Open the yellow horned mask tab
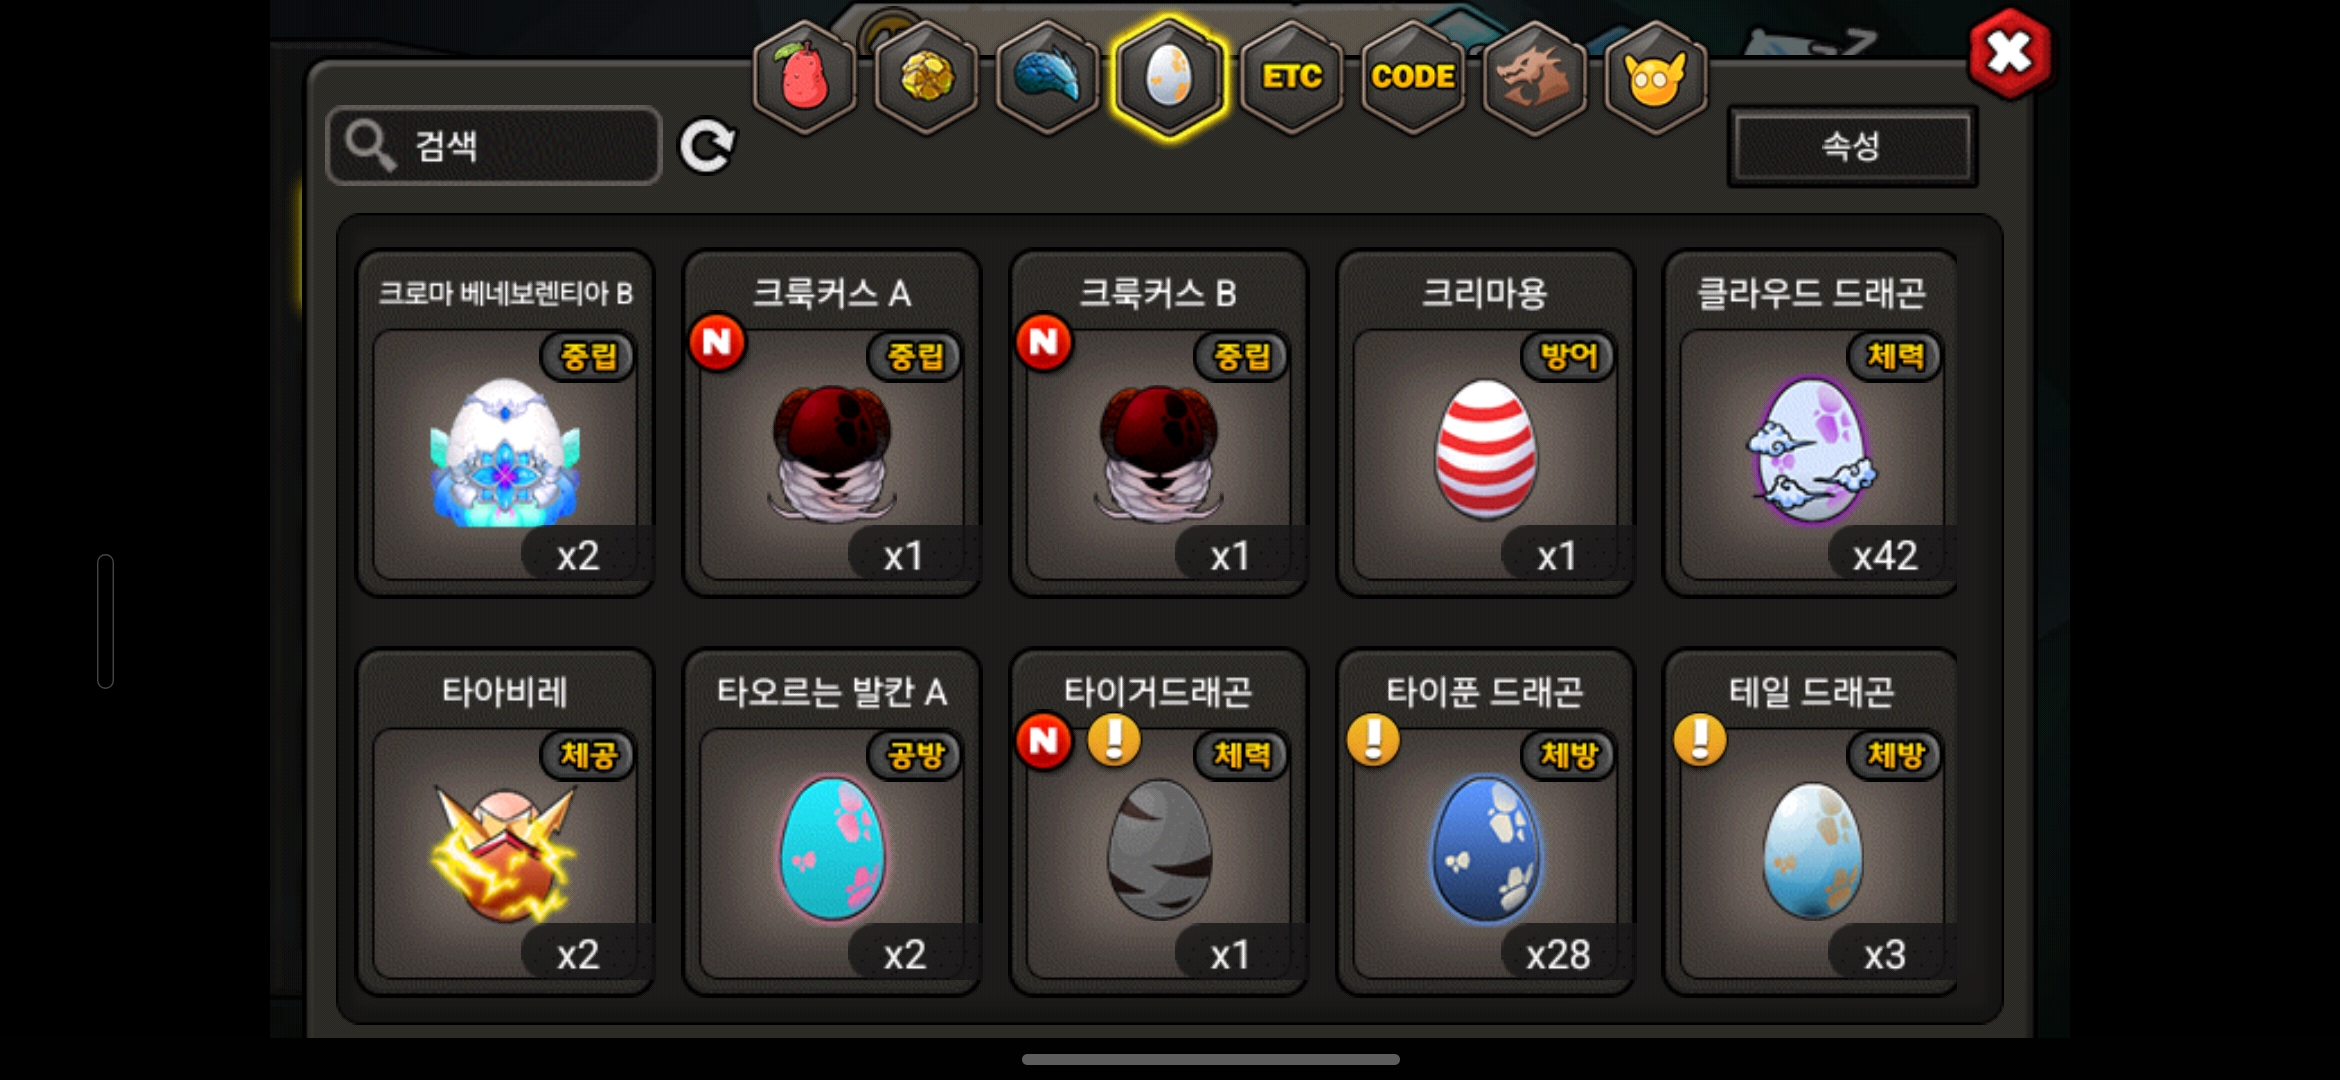 tap(1656, 77)
